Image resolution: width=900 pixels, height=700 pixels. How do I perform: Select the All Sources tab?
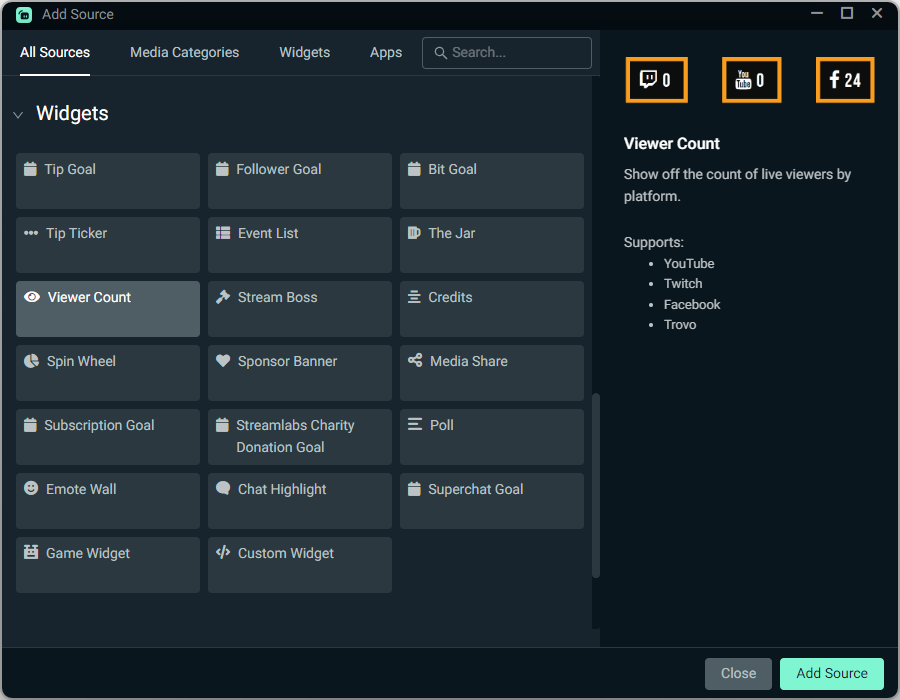[55, 52]
